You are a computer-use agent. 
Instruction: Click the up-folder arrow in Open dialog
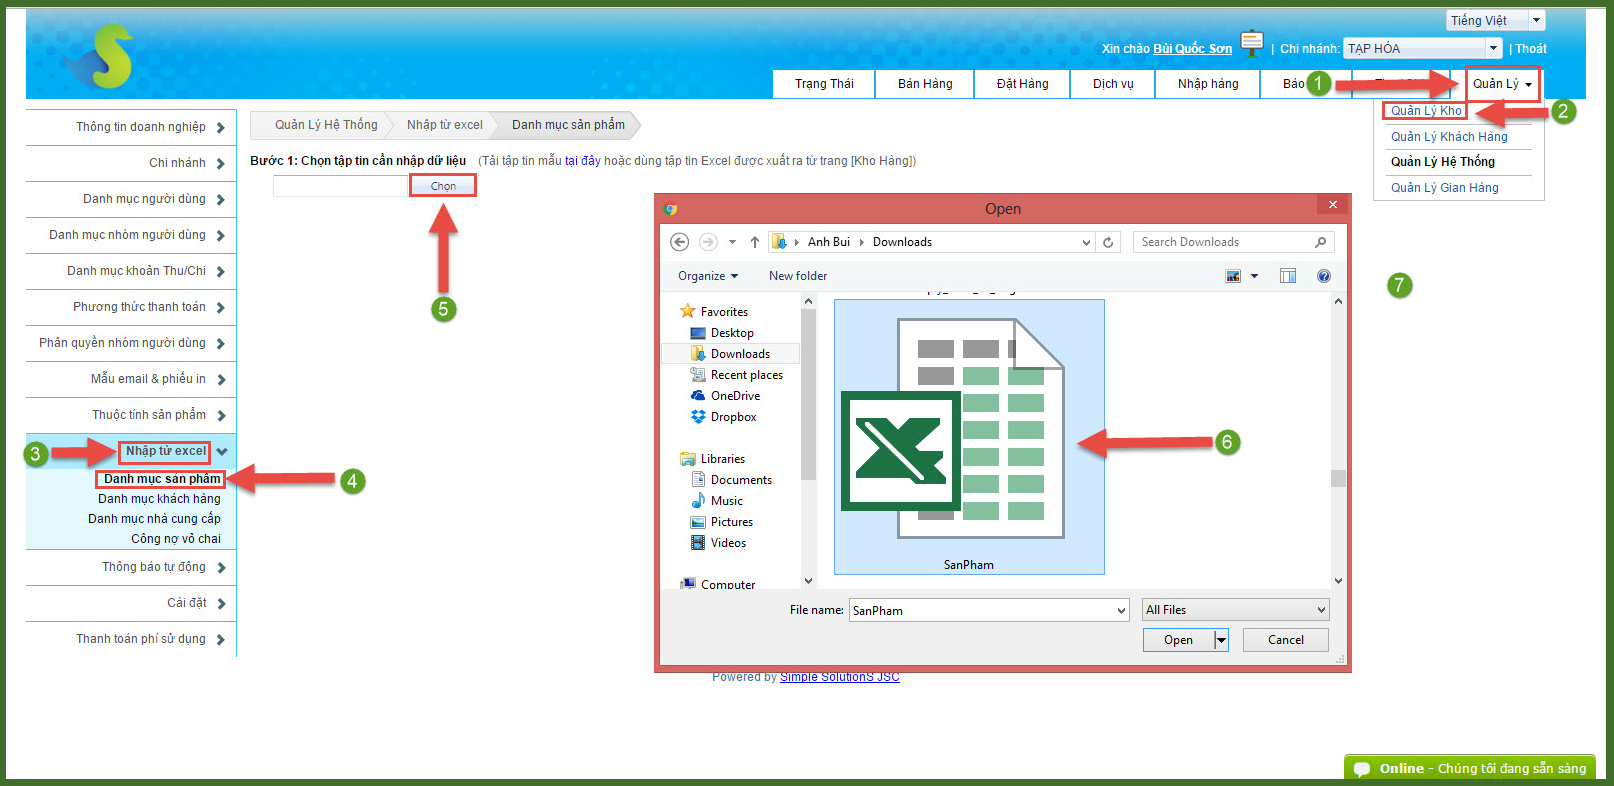[755, 242]
